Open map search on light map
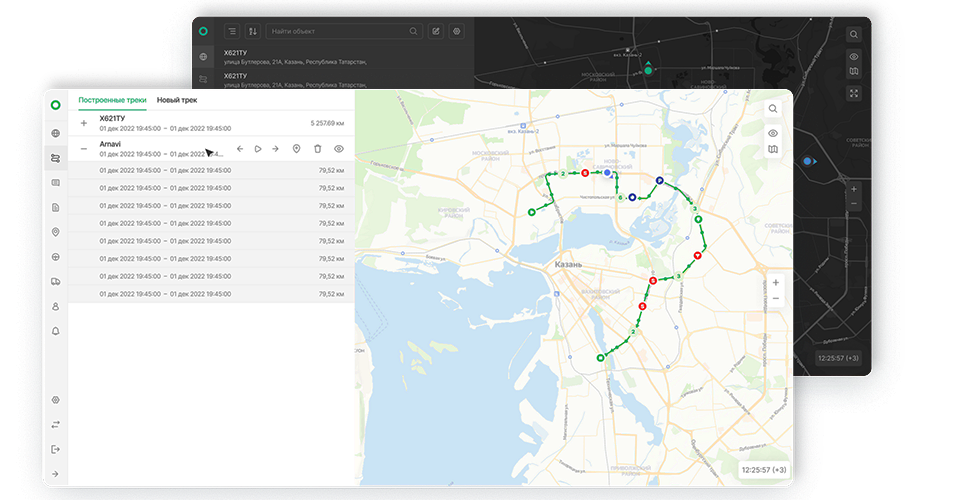Viewport: 960px width, 500px height. click(773, 109)
